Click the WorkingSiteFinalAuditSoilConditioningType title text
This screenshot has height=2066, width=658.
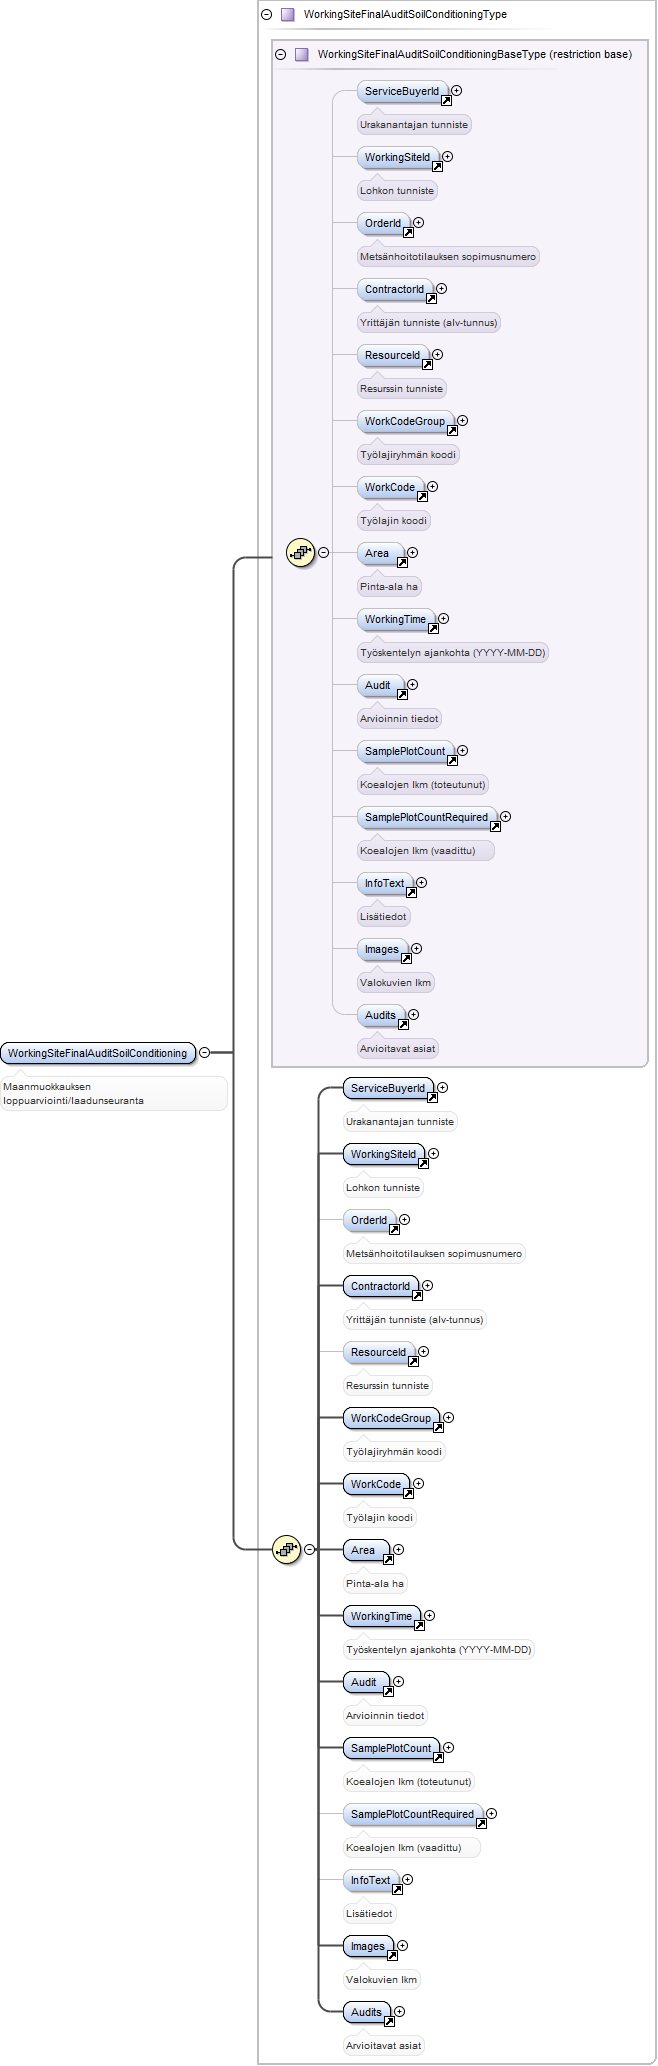pyautogui.click(x=405, y=15)
